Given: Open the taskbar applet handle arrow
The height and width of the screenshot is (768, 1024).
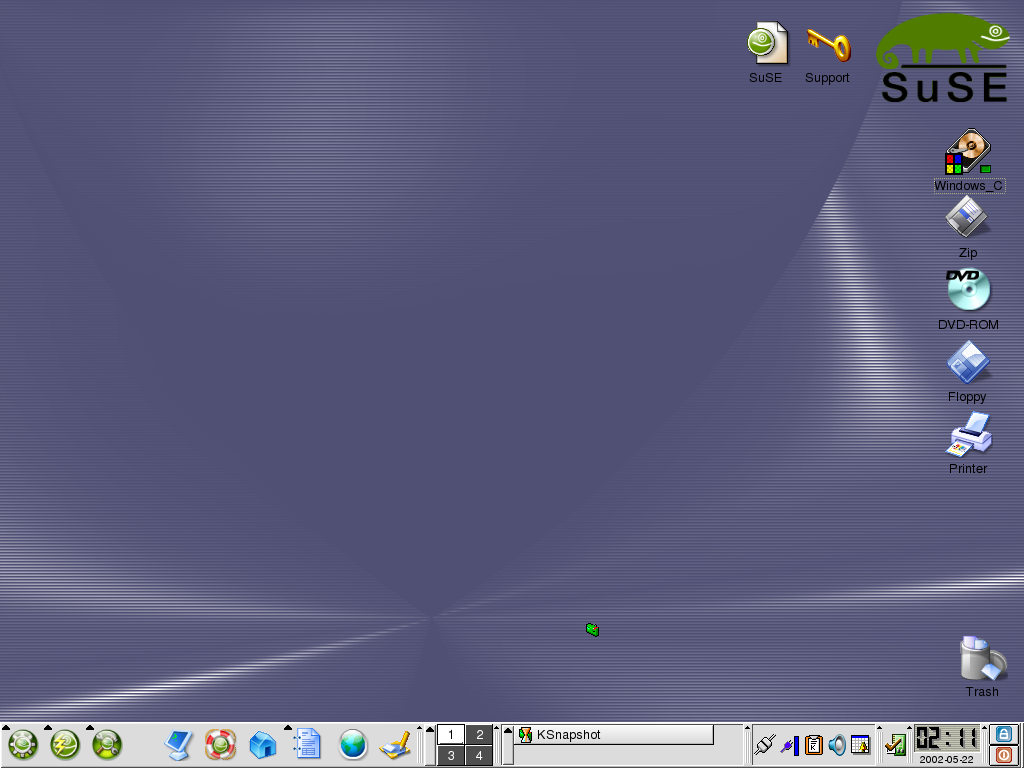Looking at the screenshot, I should (x=496, y=728).
